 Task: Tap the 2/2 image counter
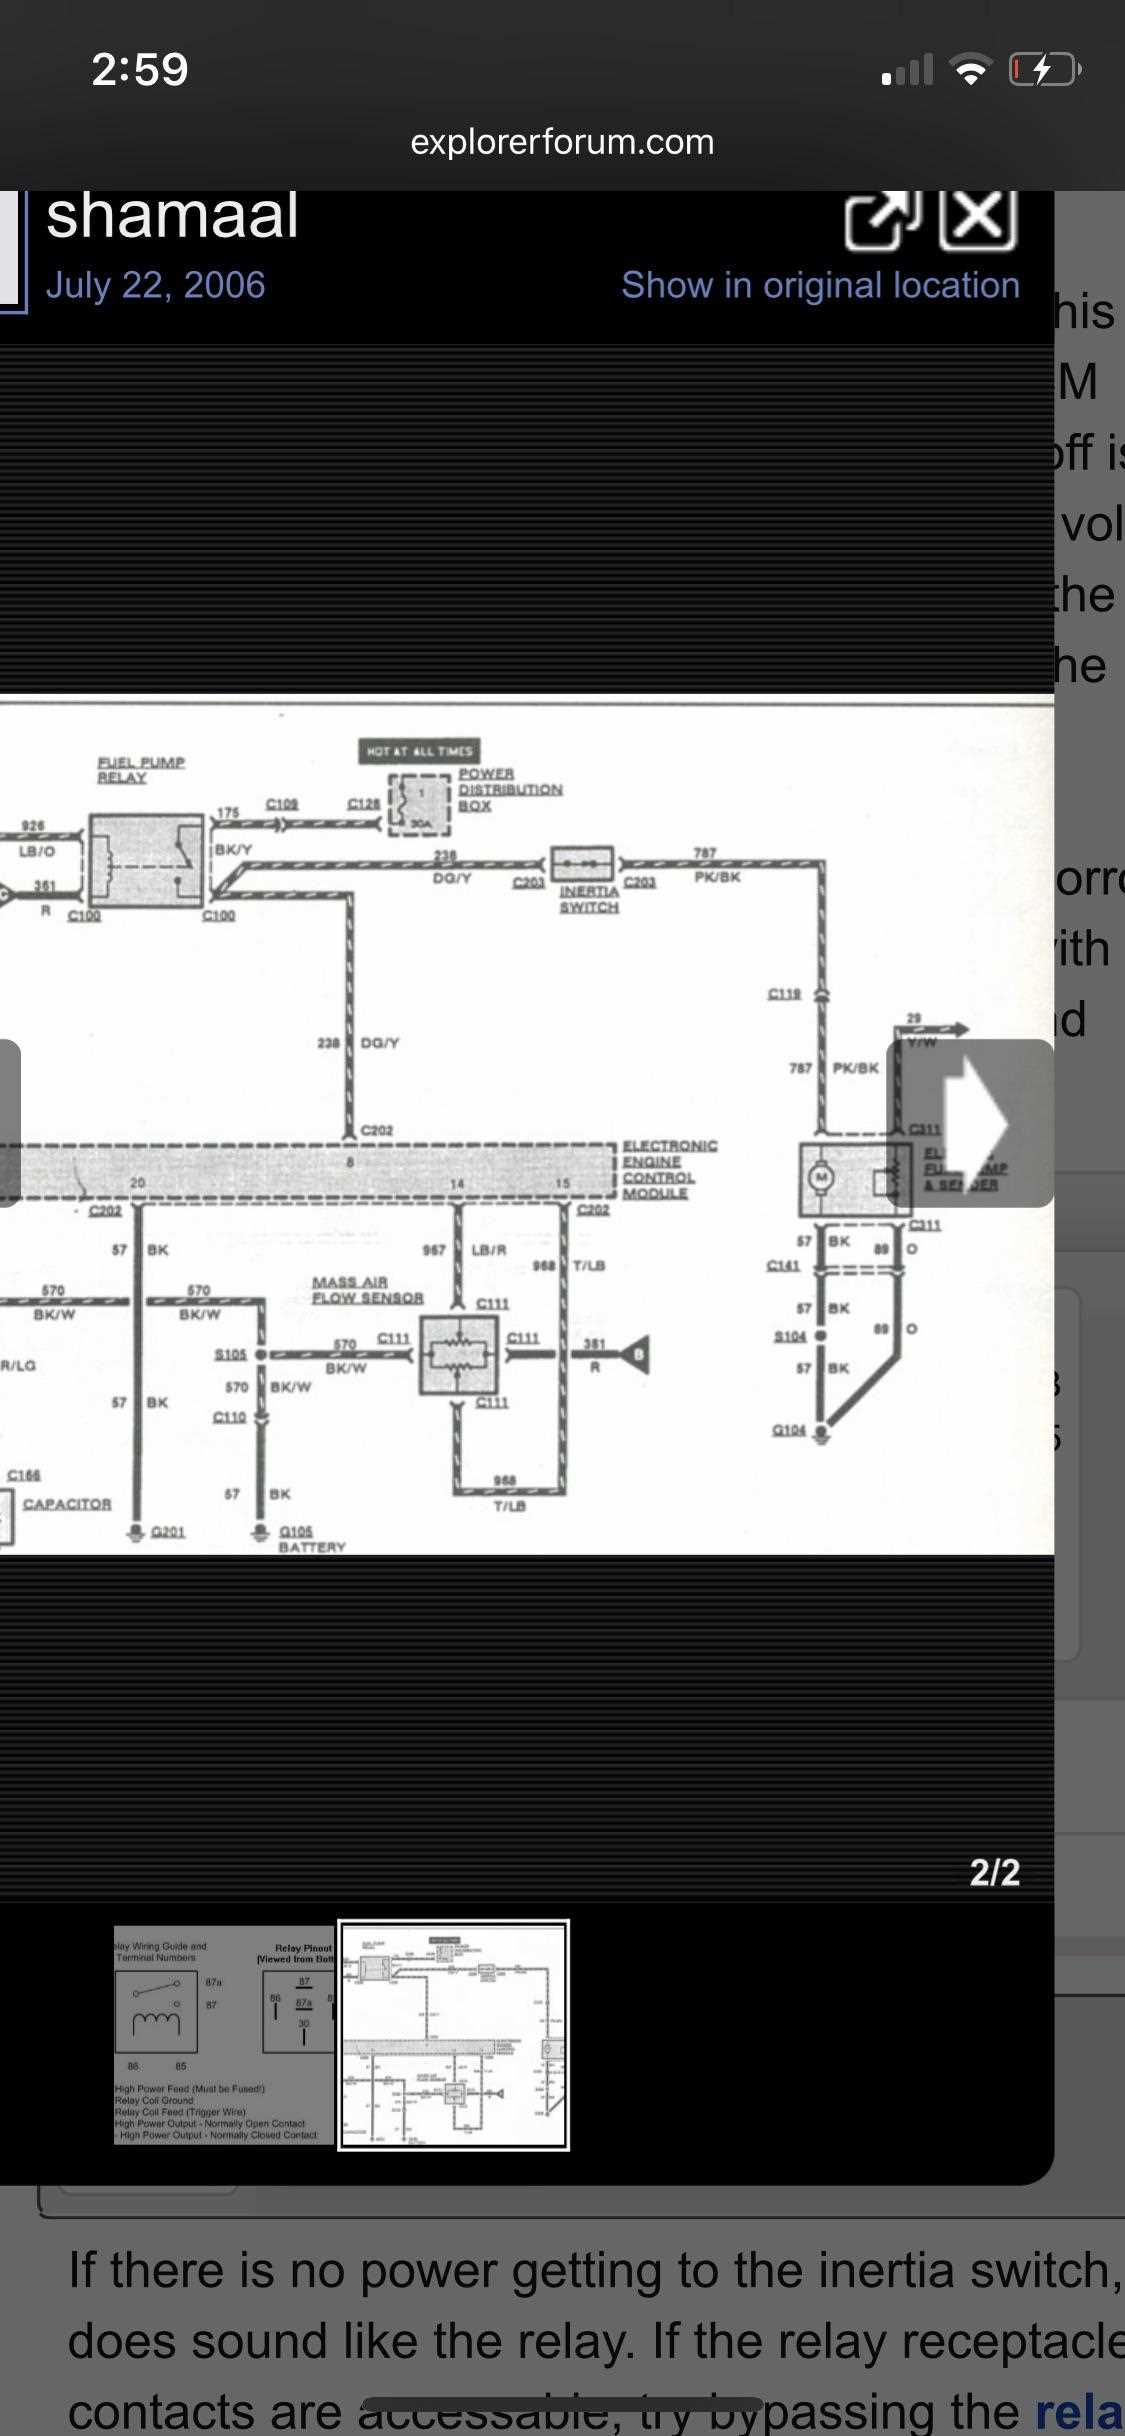coord(995,1873)
